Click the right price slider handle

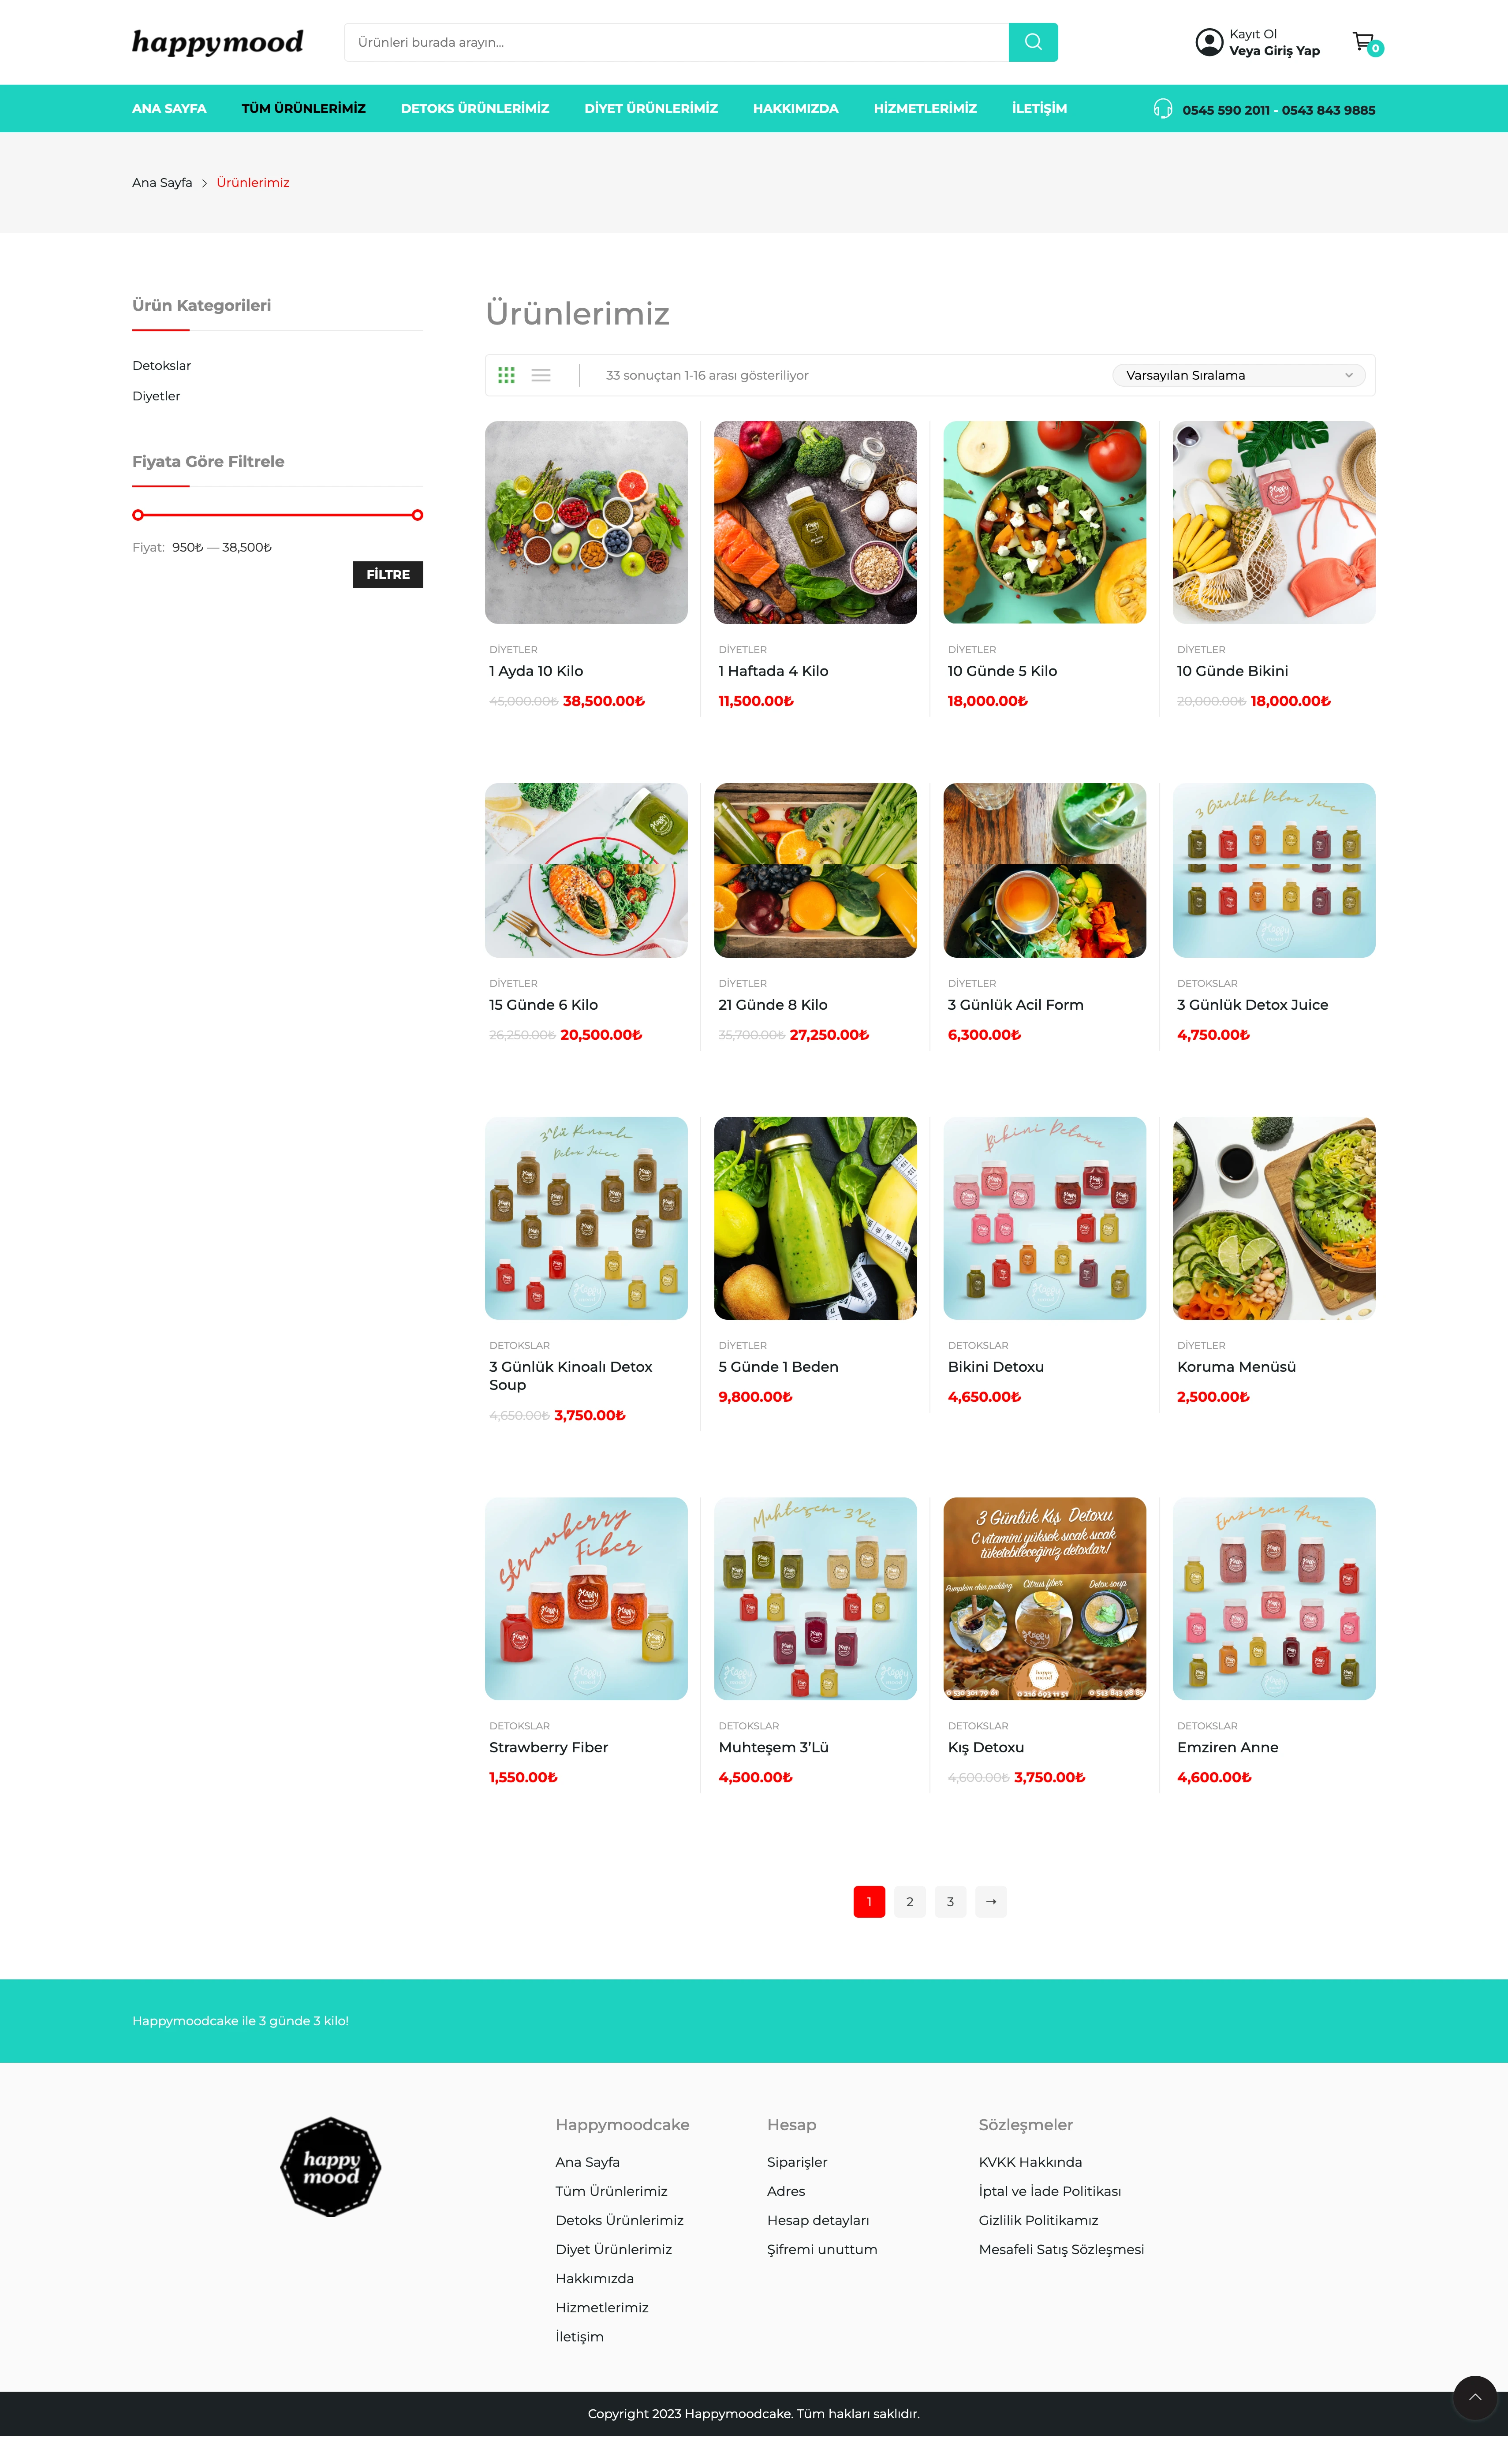pos(417,515)
